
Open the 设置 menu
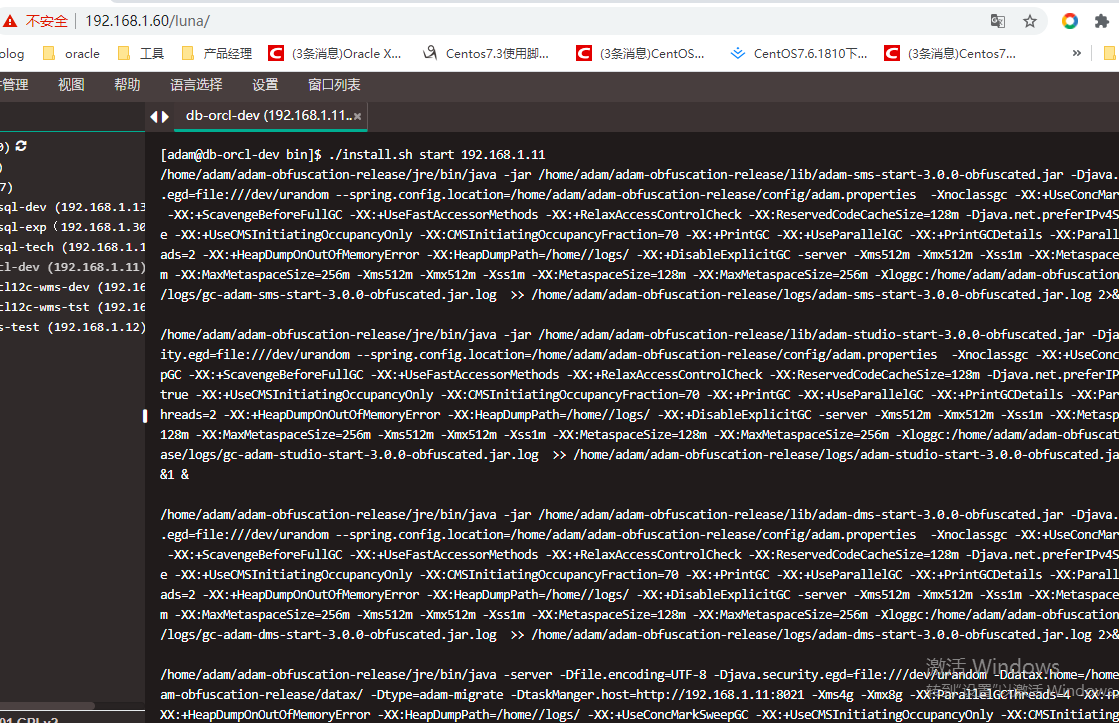point(265,85)
